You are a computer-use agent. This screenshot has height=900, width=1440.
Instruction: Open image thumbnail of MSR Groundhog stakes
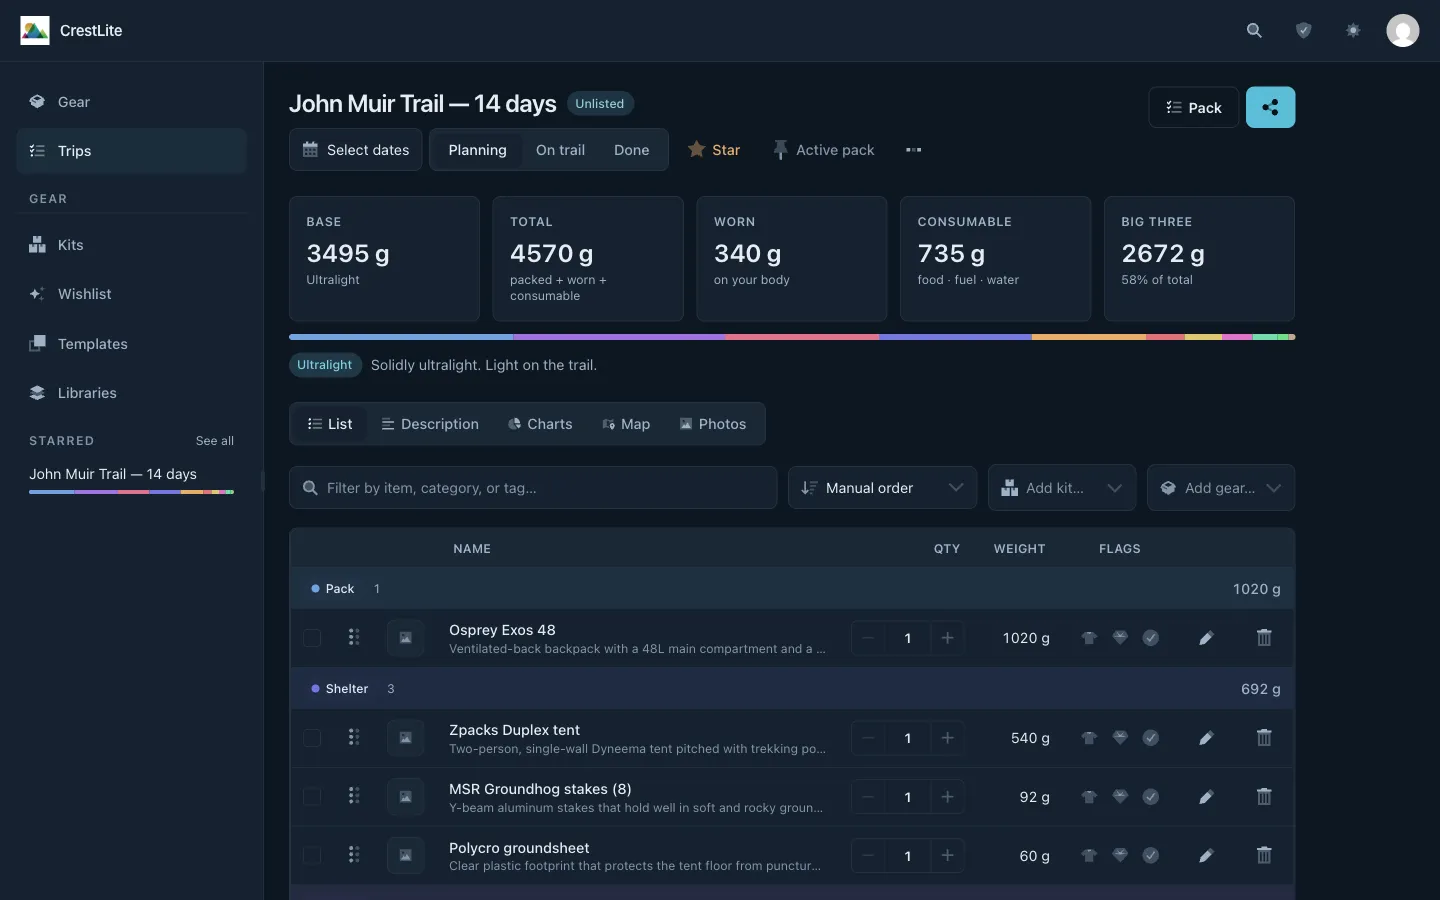pyautogui.click(x=406, y=797)
